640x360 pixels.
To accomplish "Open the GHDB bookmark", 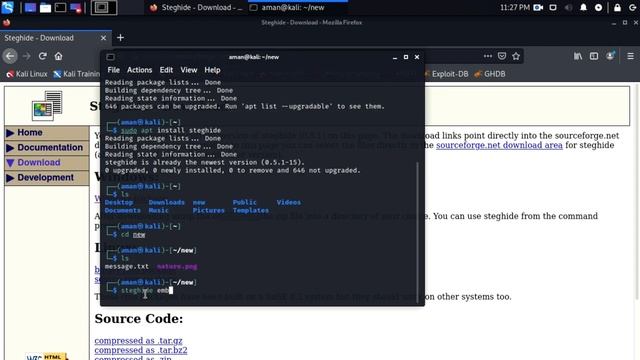I will coord(489,74).
